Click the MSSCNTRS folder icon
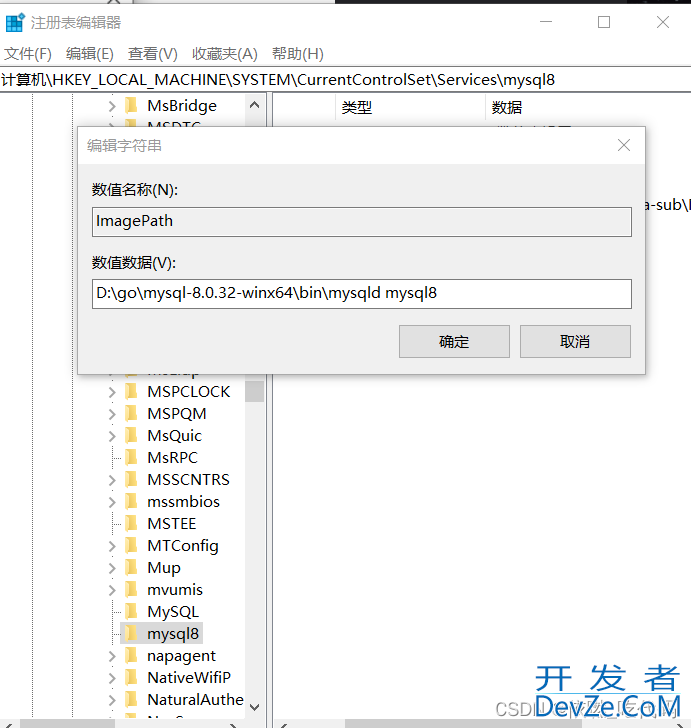Screen dimensions: 691x728 pyautogui.click(x=131, y=479)
